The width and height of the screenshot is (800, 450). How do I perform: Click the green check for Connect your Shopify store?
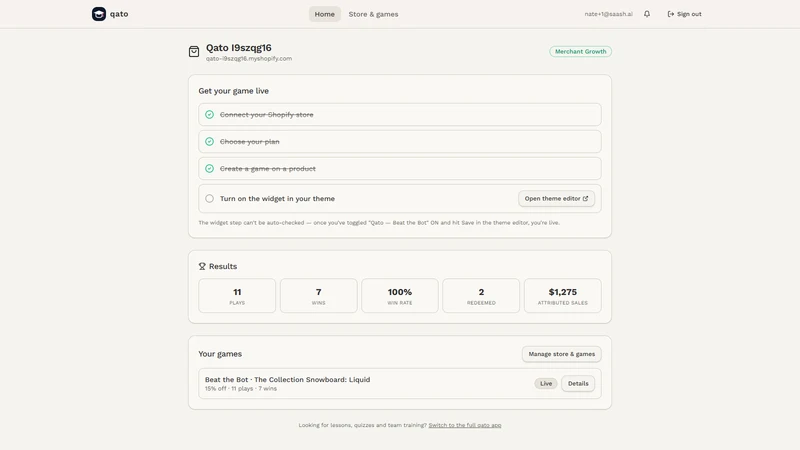click(209, 114)
